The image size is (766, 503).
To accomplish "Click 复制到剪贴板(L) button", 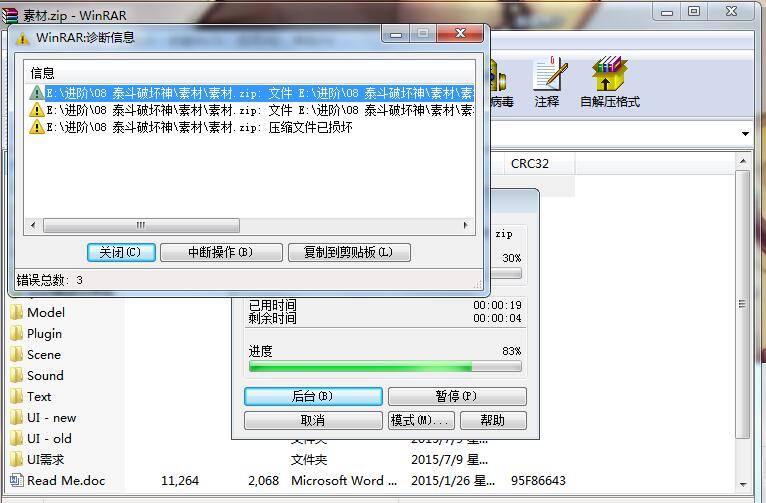I will [349, 252].
